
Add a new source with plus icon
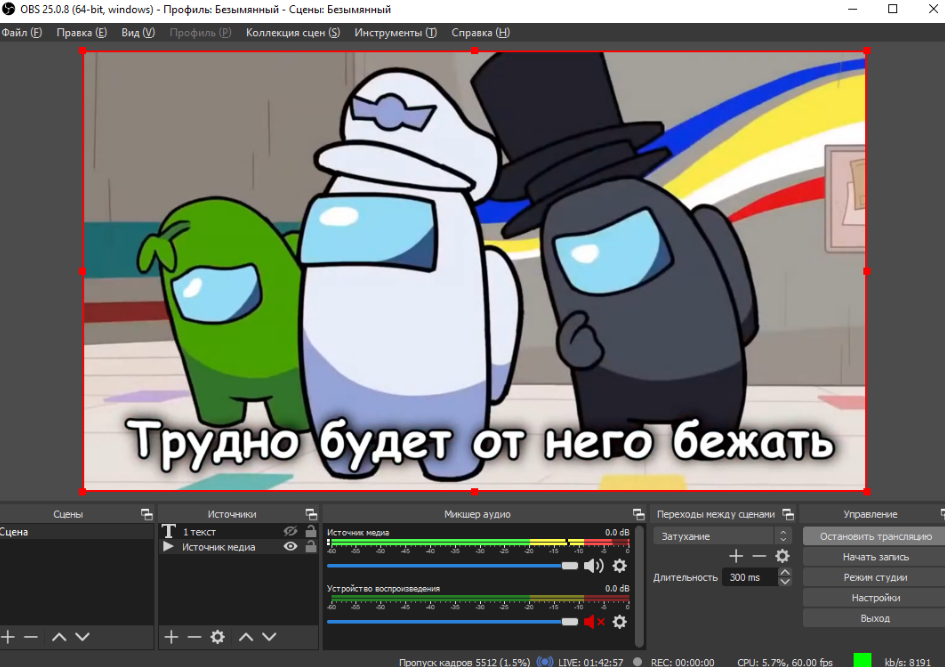(x=171, y=637)
